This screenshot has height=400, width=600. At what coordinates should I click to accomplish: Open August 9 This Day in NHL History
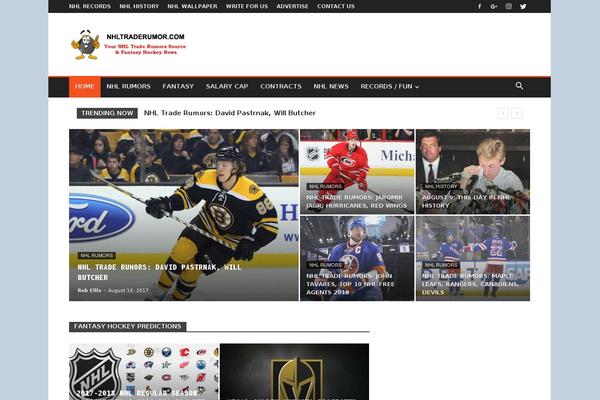click(466, 201)
